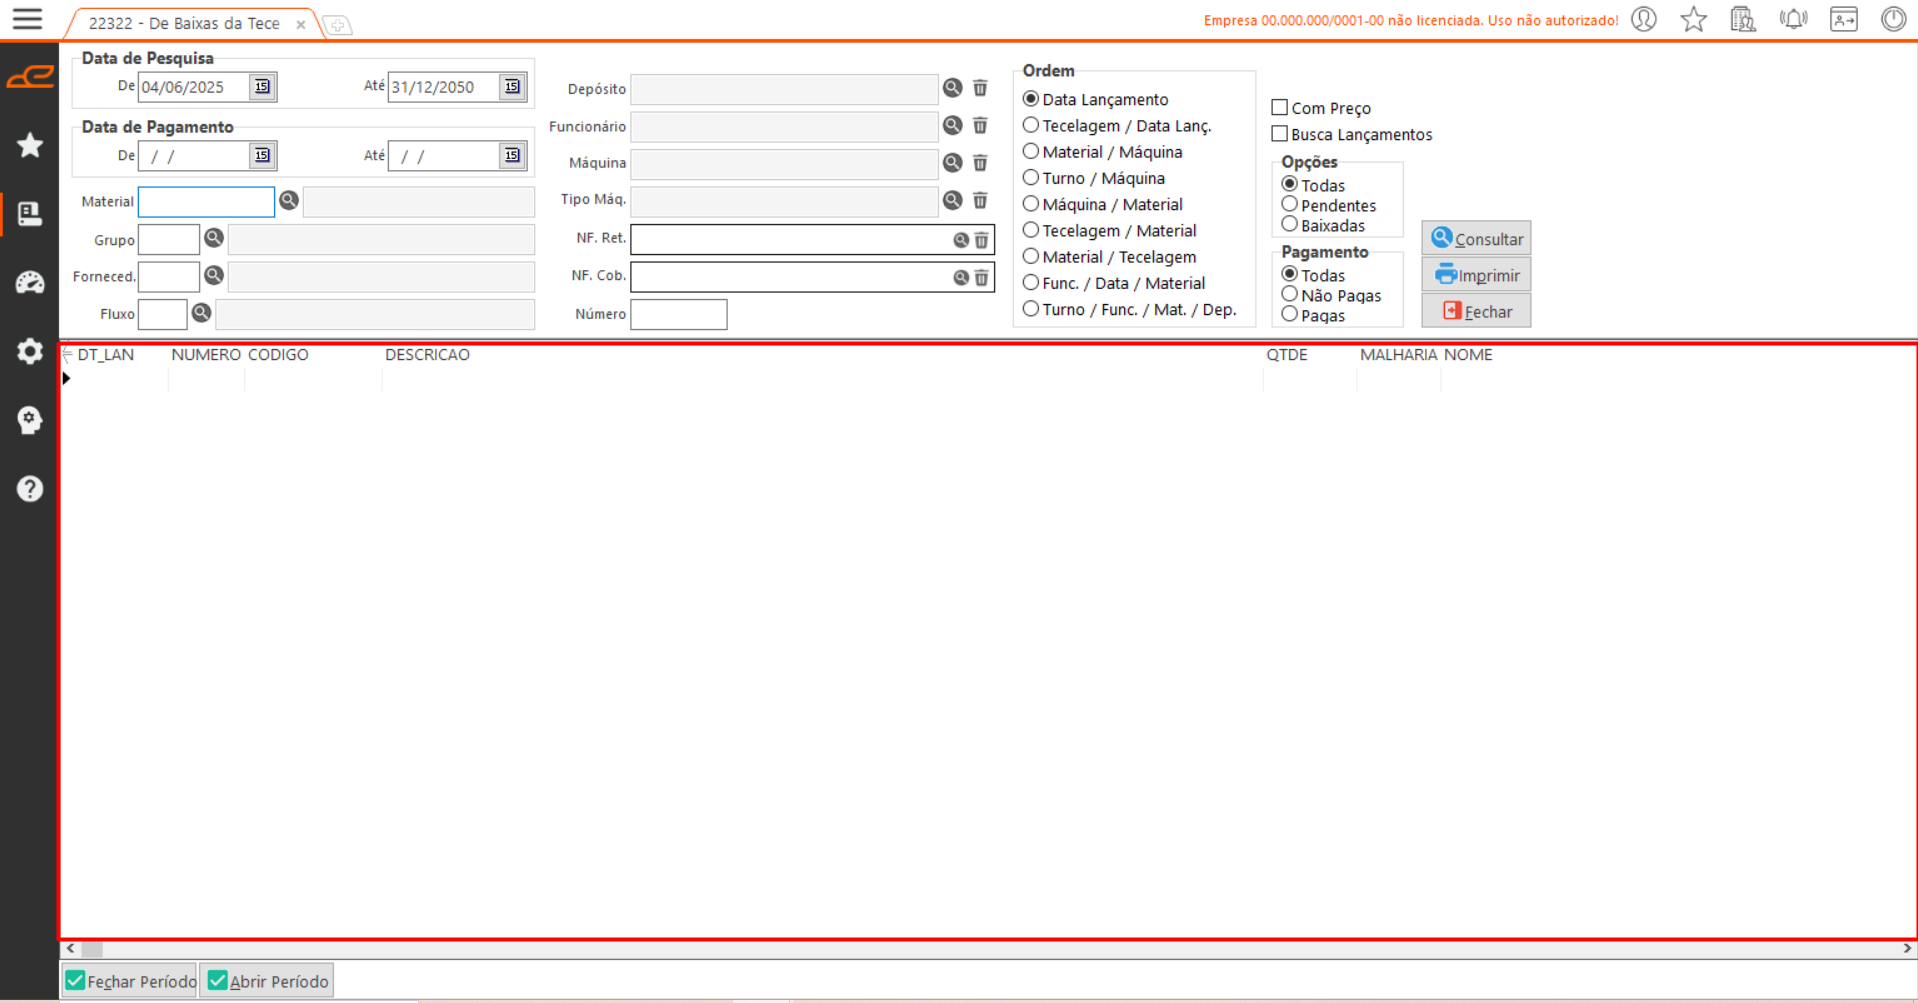Clear Funcionário field with trash icon
Screen dimensions: 1918x1003
(980, 126)
